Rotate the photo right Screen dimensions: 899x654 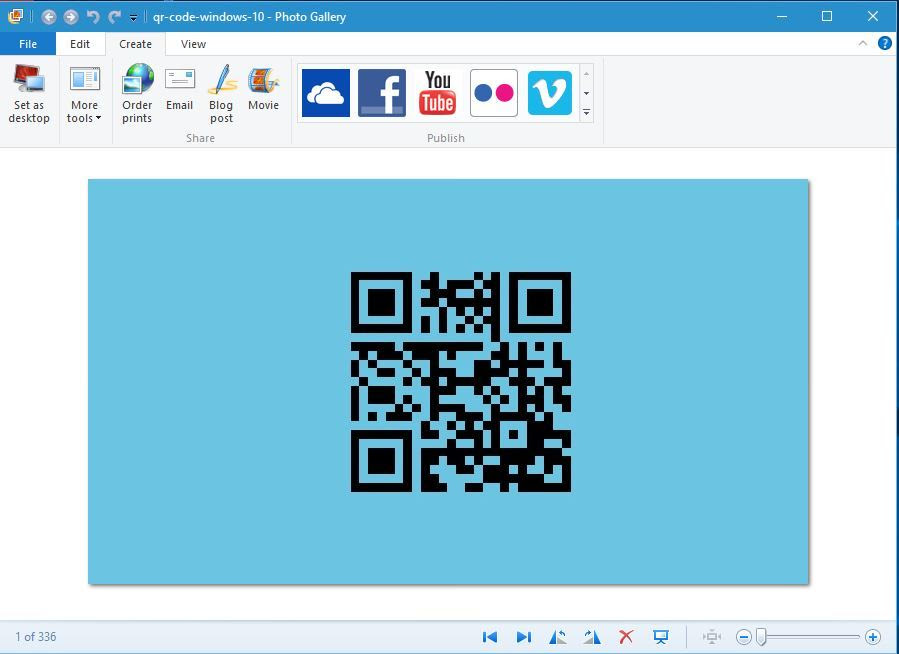(x=592, y=637)
